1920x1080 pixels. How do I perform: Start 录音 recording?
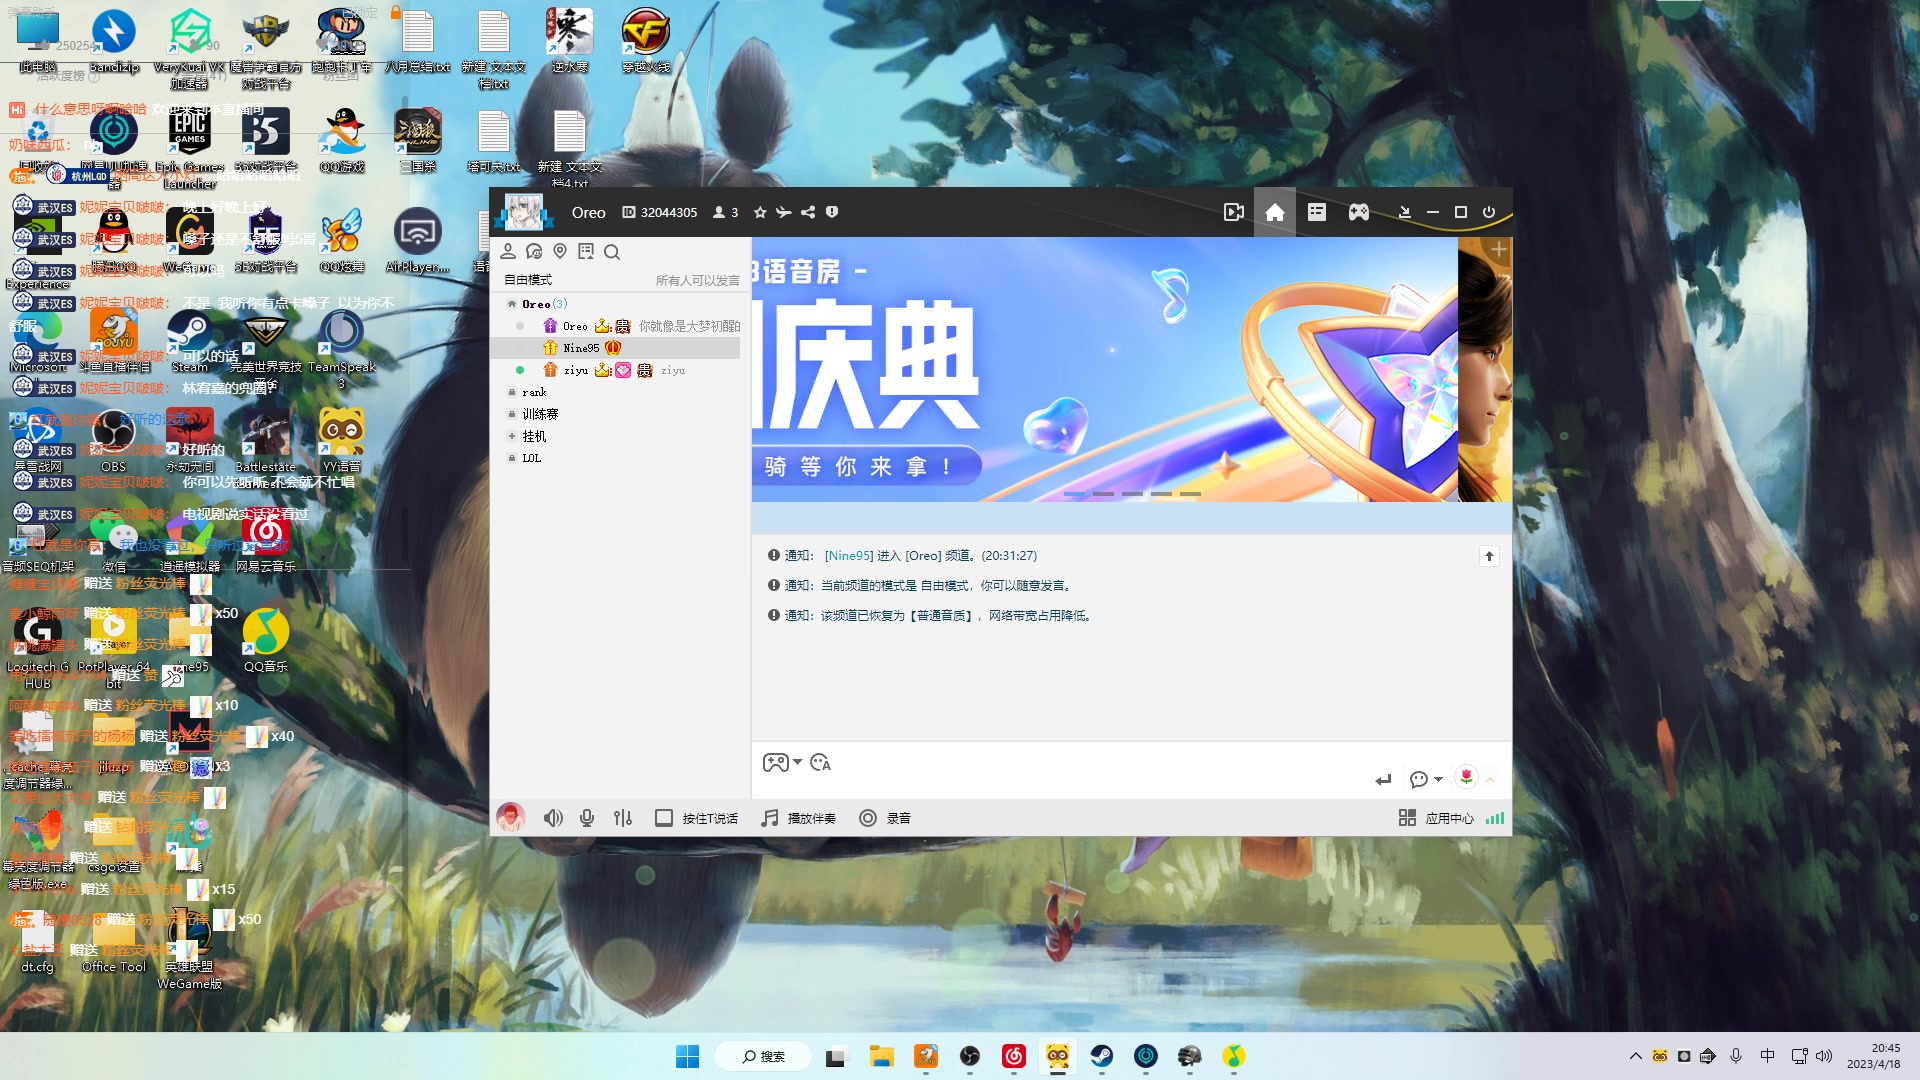point(885,818)
